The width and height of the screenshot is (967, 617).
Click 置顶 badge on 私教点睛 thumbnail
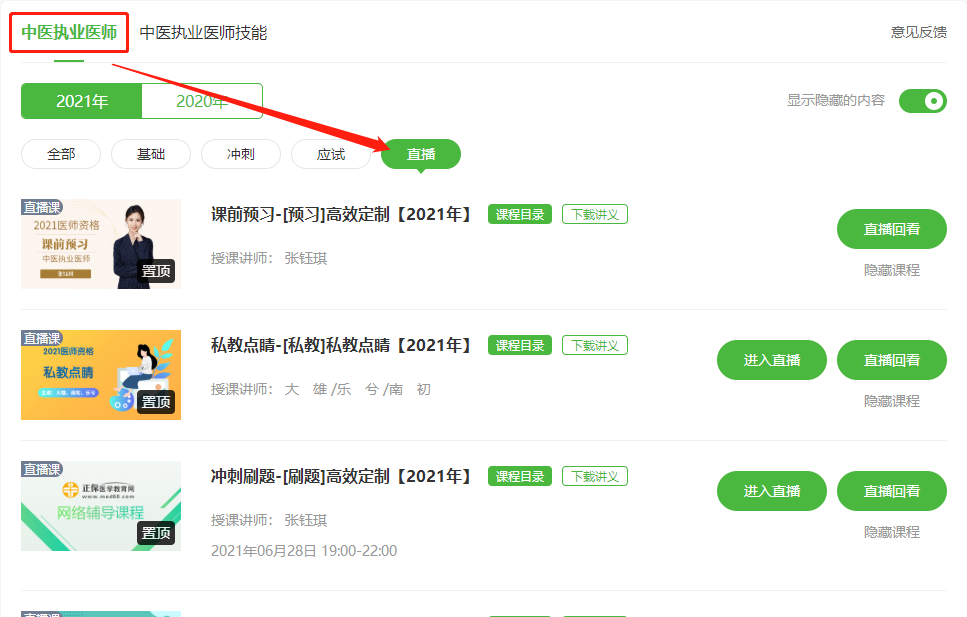click(156, 402)
